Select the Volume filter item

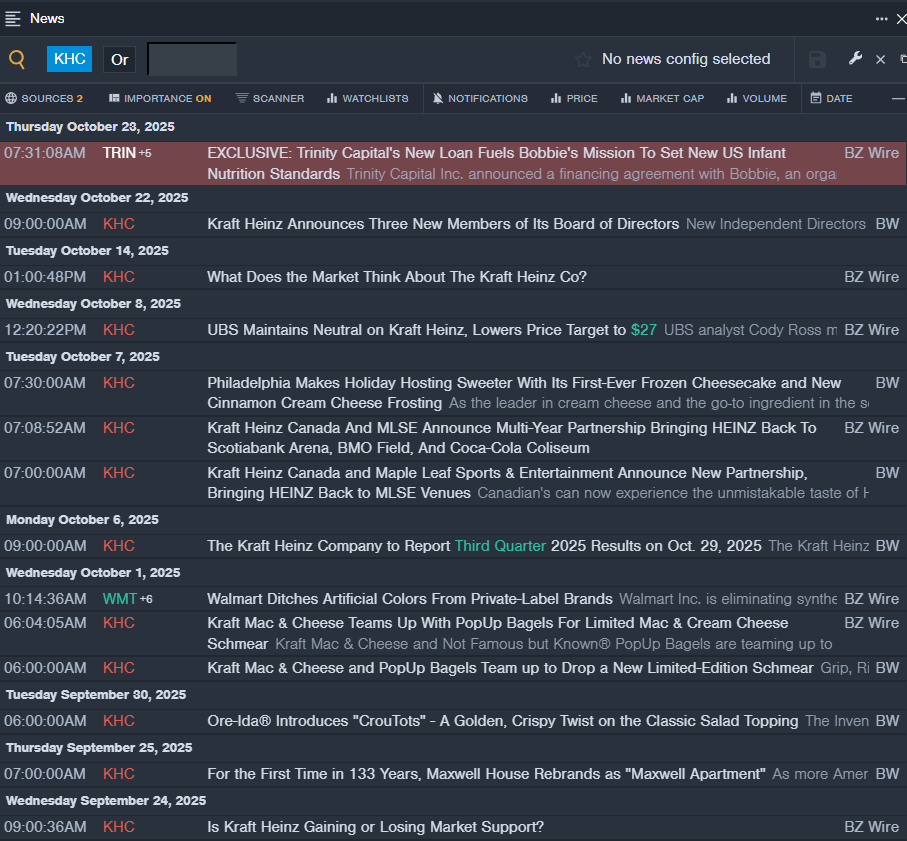(x=757, y=98)
